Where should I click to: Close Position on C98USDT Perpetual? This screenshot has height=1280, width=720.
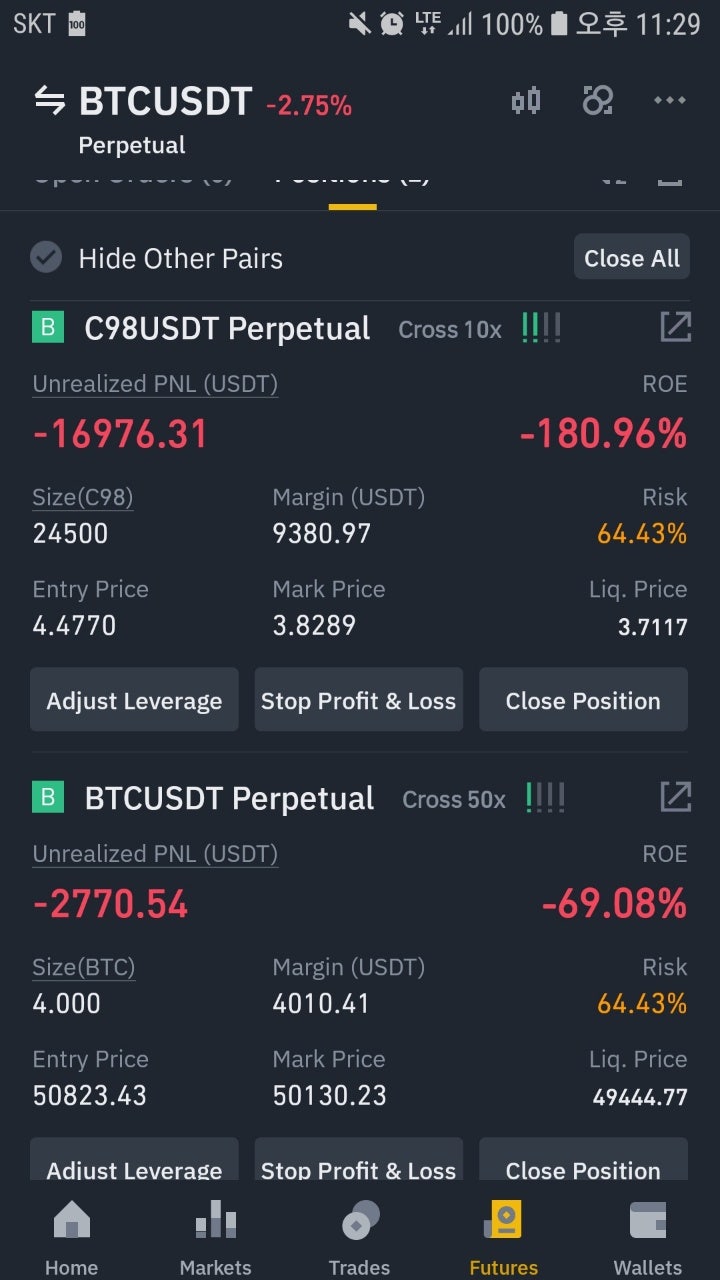click(x=583, y=700)
